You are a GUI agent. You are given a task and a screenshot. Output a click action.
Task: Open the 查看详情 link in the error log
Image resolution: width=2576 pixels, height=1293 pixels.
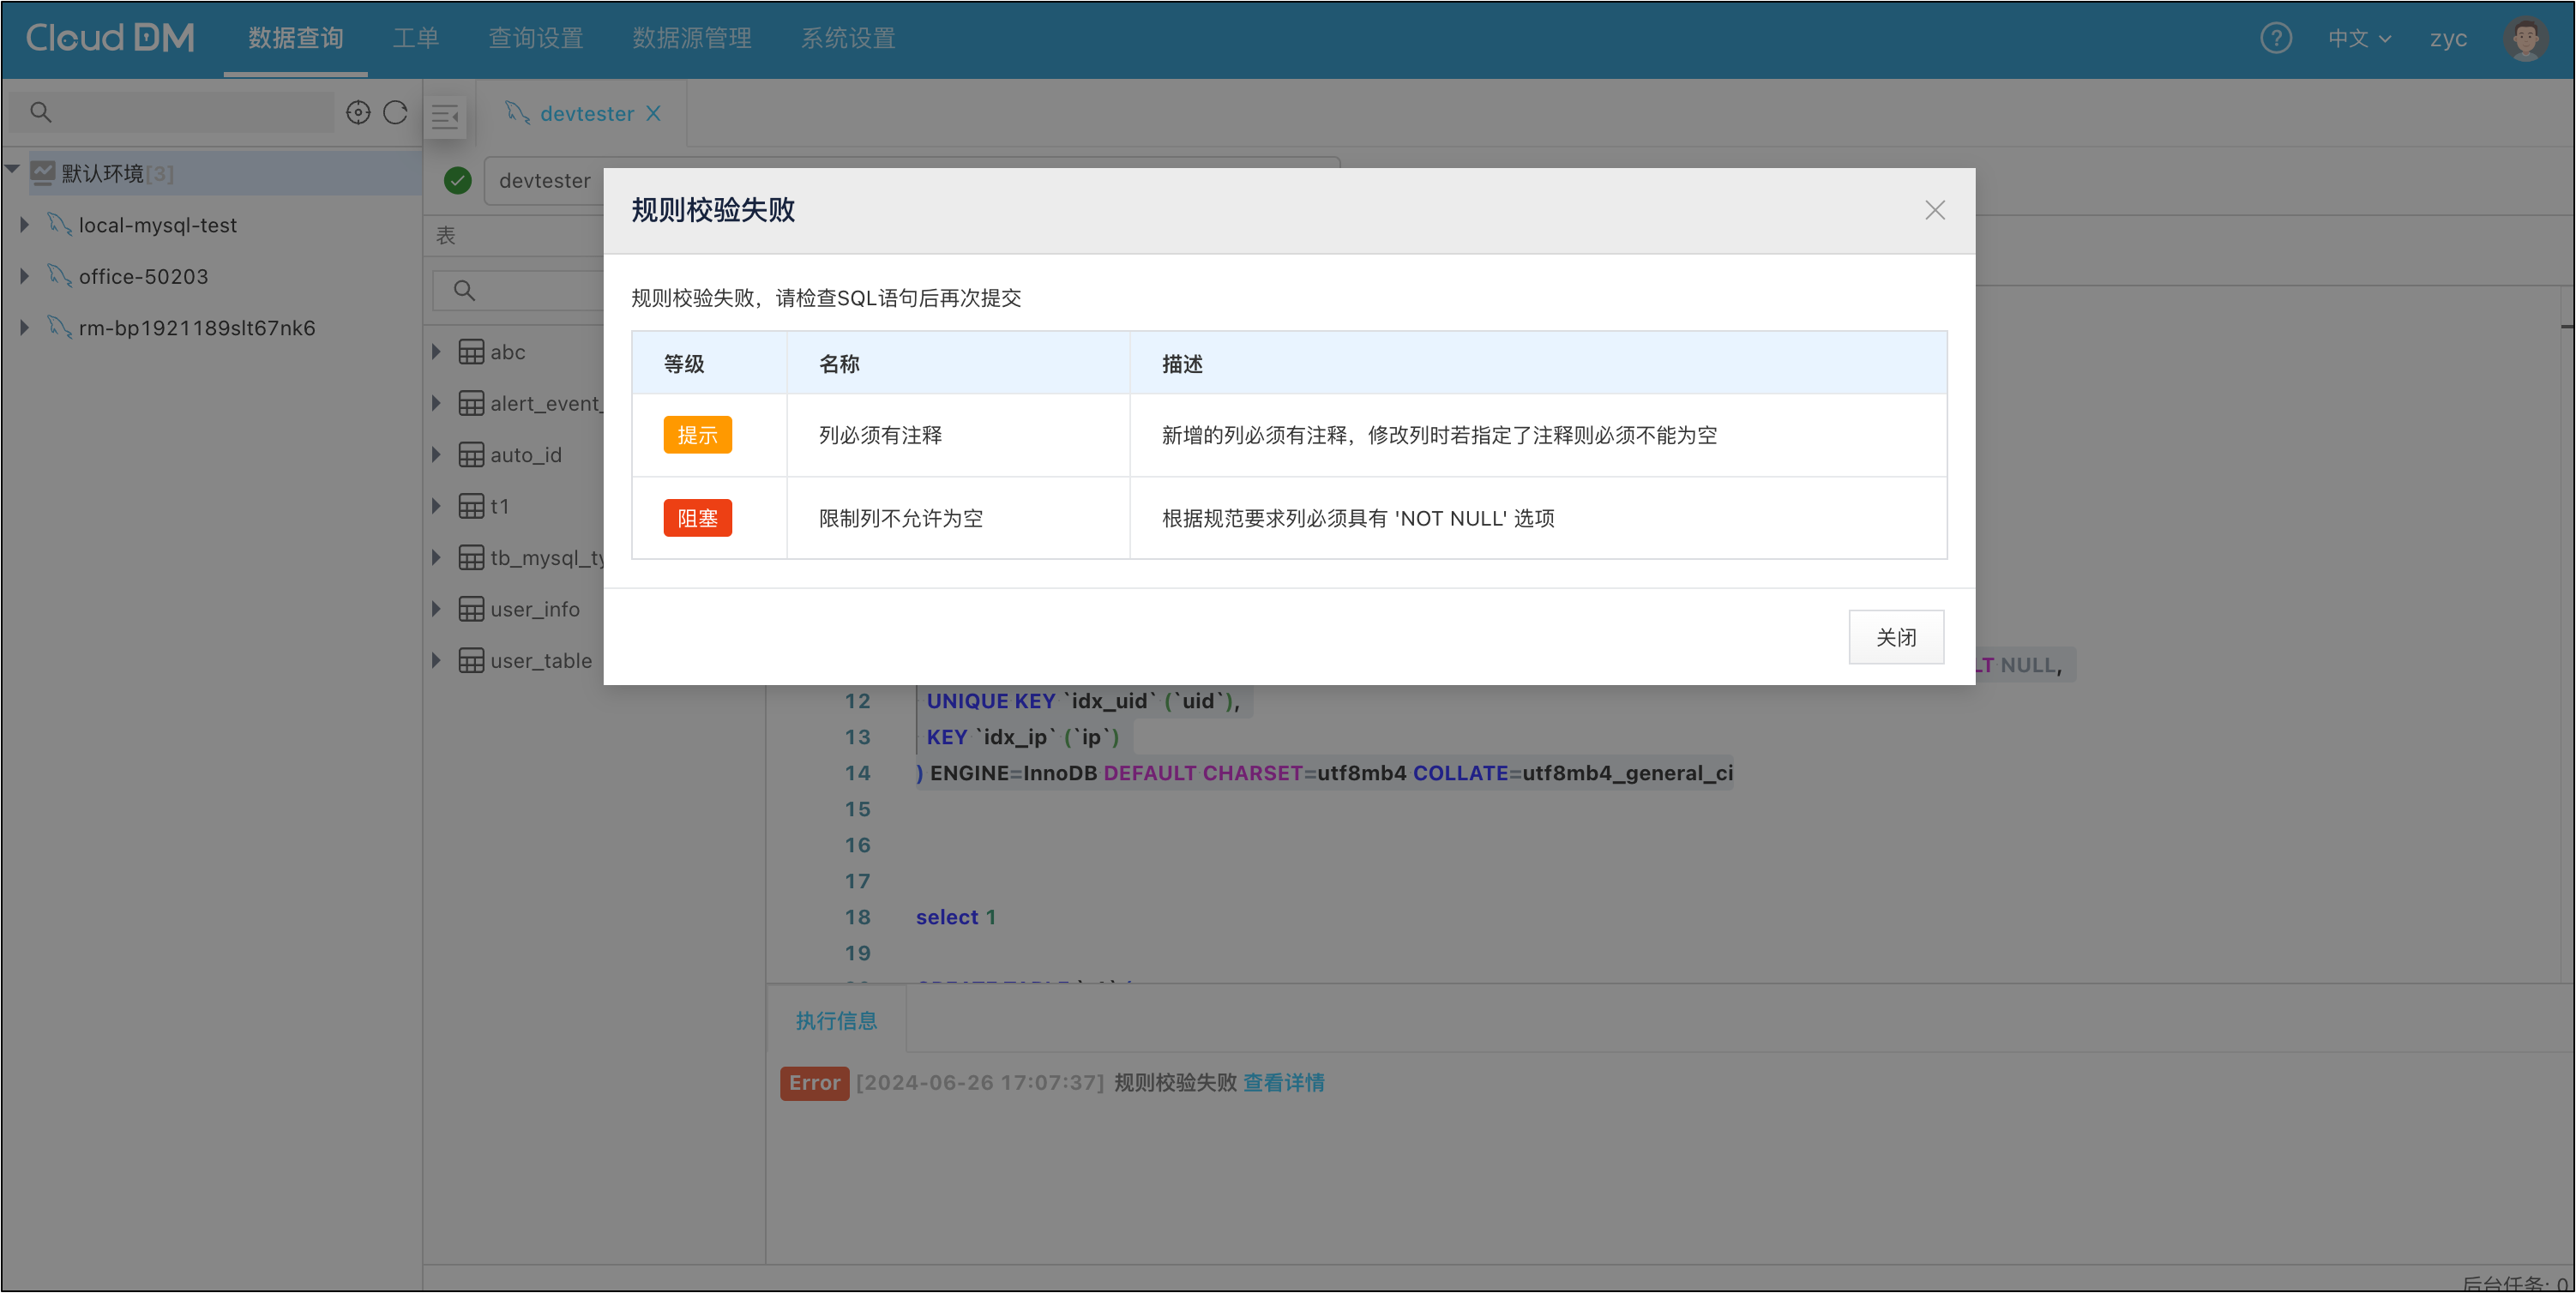[x=1283, y=1082]
